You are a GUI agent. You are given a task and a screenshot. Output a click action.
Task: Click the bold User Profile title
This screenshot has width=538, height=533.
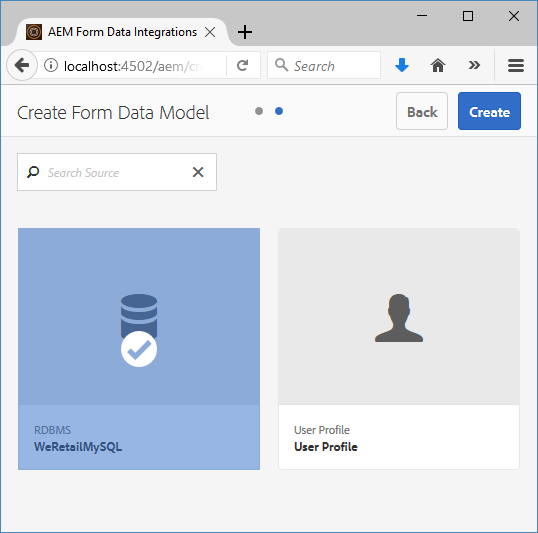pos(326,447)
